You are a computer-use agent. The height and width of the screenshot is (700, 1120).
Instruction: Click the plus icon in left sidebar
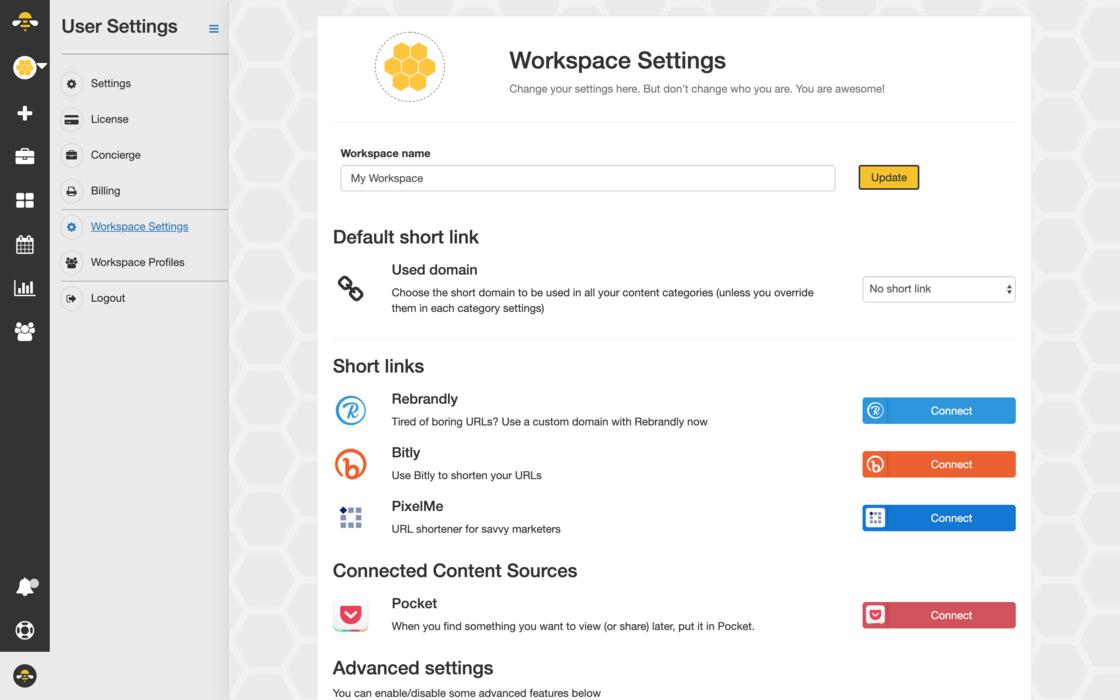[25, 113]
